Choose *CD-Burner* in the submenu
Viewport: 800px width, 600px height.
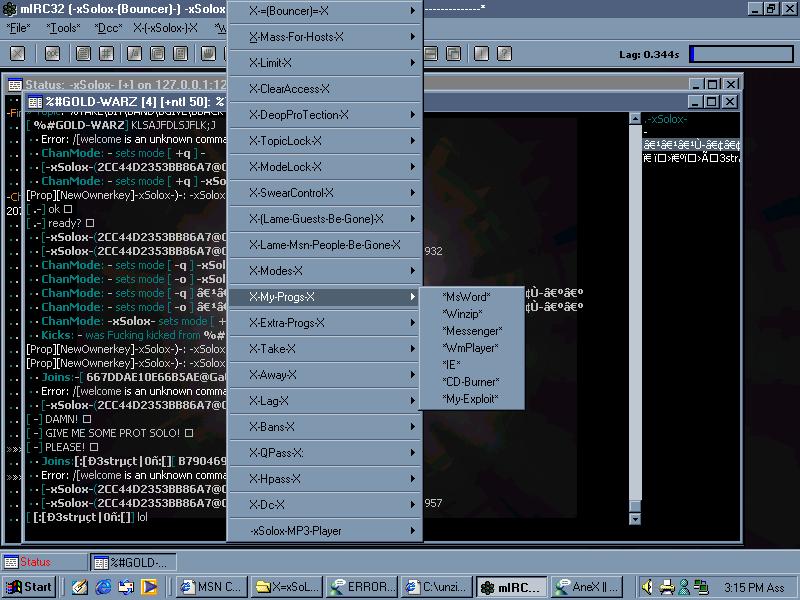470,382
